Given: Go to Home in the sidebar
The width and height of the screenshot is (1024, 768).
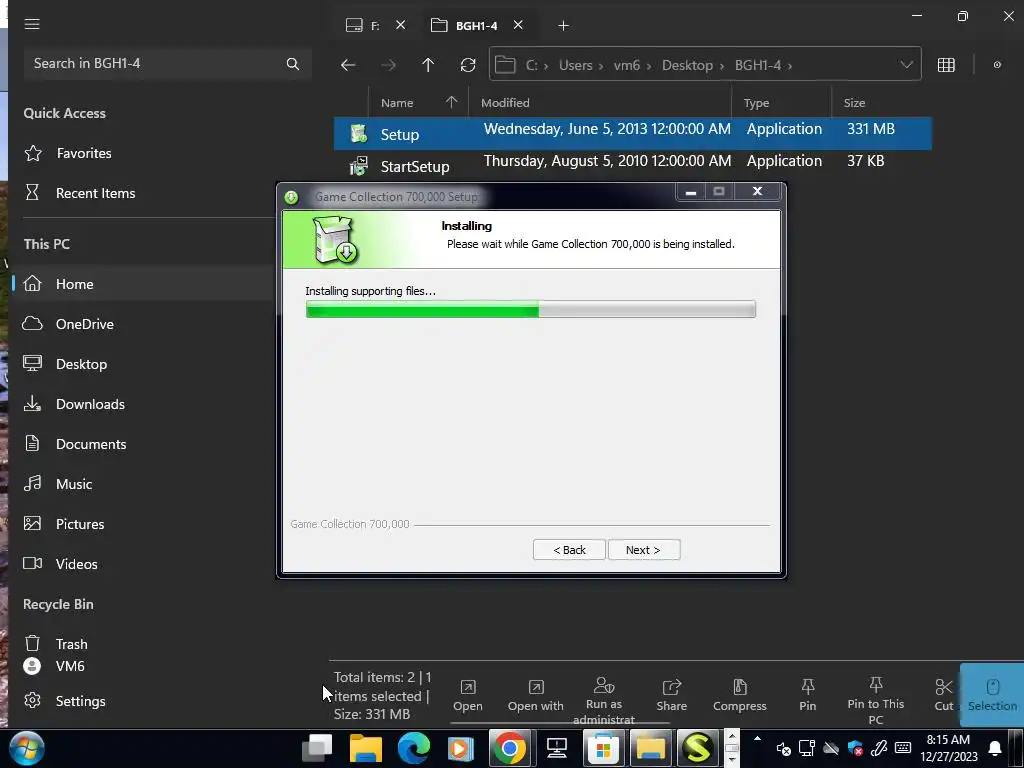Looking at the screenshot, I should tap(74, 284).
